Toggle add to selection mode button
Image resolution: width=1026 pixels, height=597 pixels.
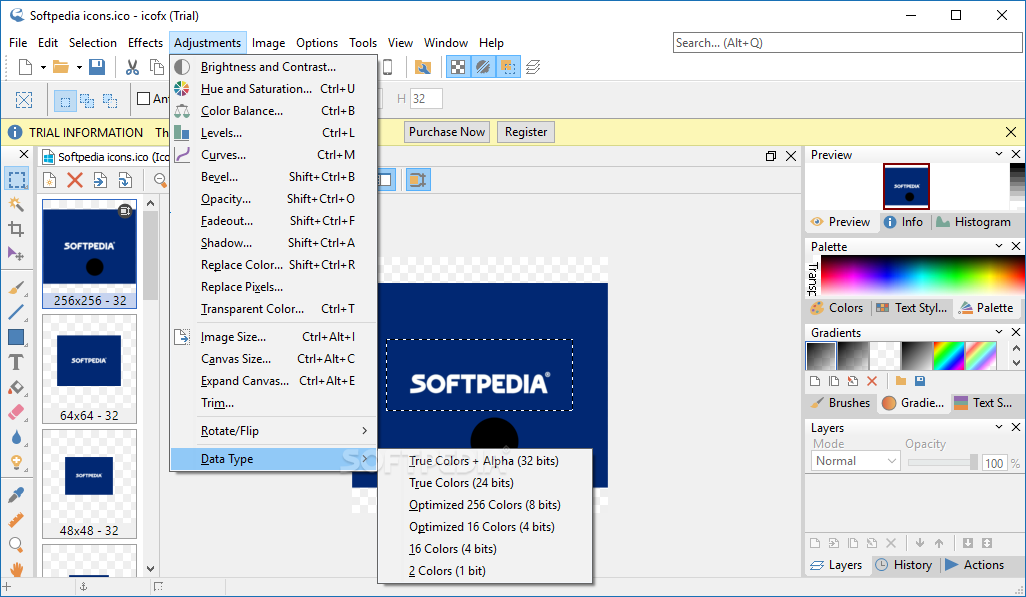pos(87,101)
